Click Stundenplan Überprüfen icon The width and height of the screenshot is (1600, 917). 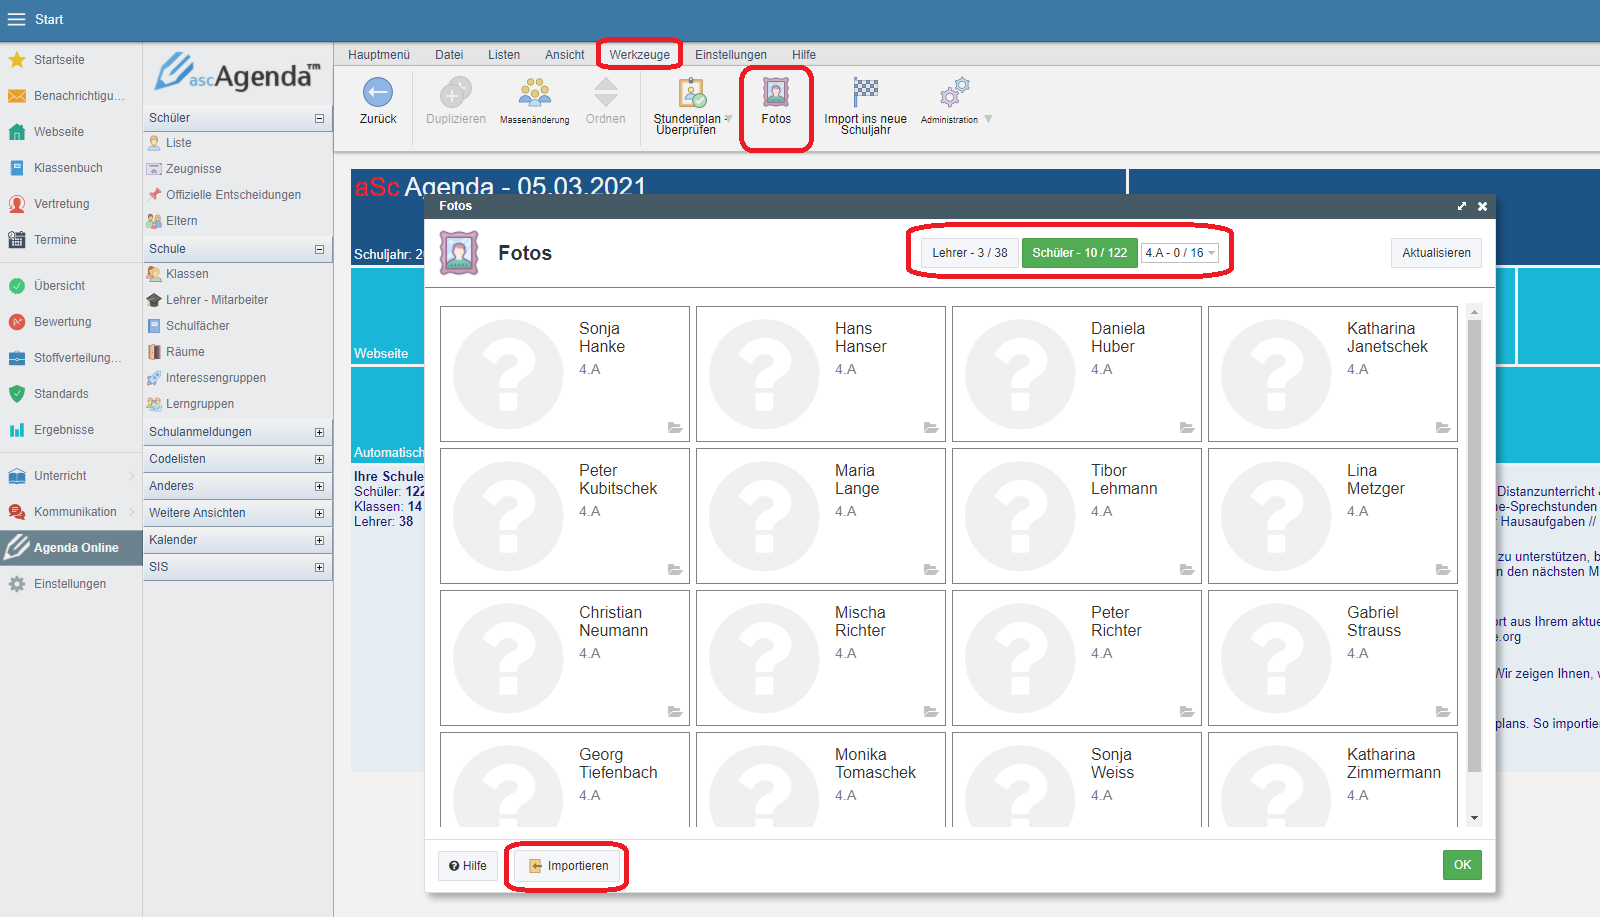[692, 93]
